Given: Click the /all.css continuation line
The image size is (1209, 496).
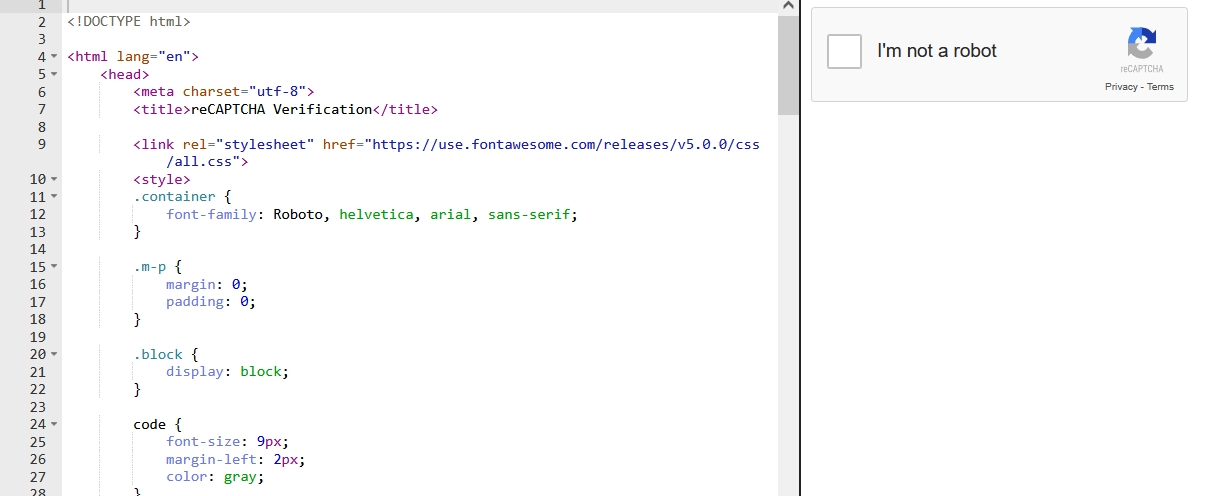Looking at the screenshot, I should coord(207,161).
